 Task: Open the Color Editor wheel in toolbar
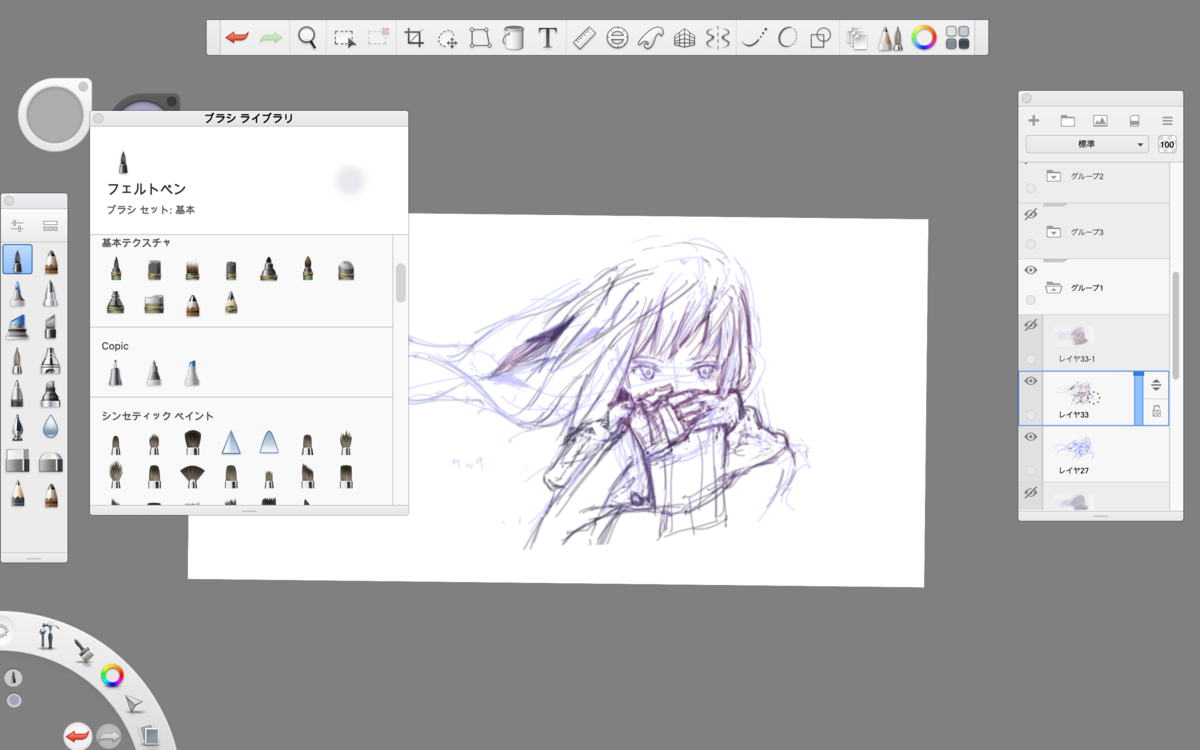[x=924, y=38]
